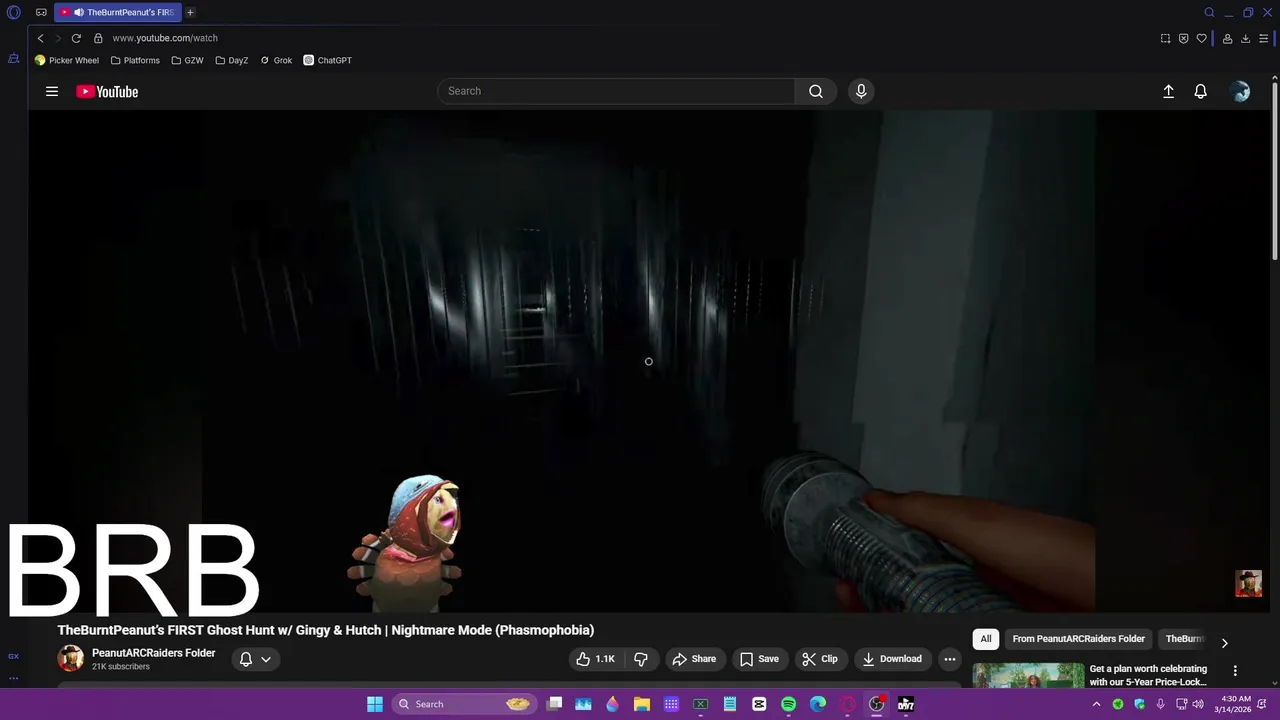
Task: Open GX Control in the sidebar
Action: click(13, 59)
